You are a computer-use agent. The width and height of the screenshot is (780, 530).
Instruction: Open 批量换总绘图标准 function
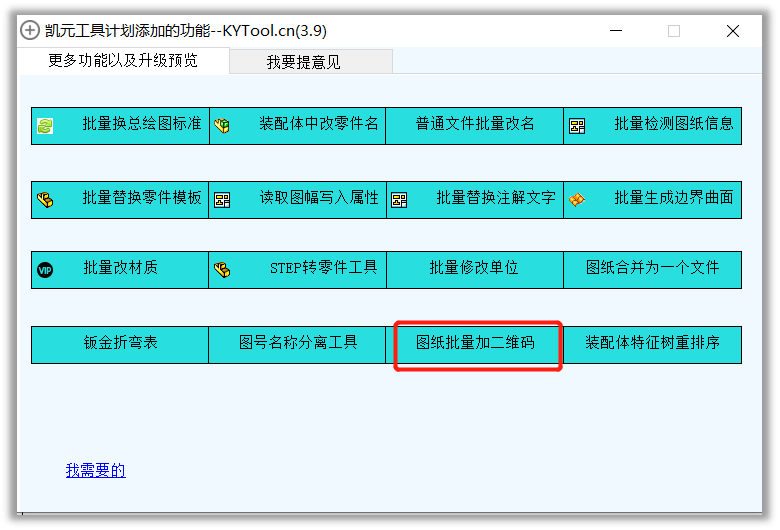pos(120,126)
